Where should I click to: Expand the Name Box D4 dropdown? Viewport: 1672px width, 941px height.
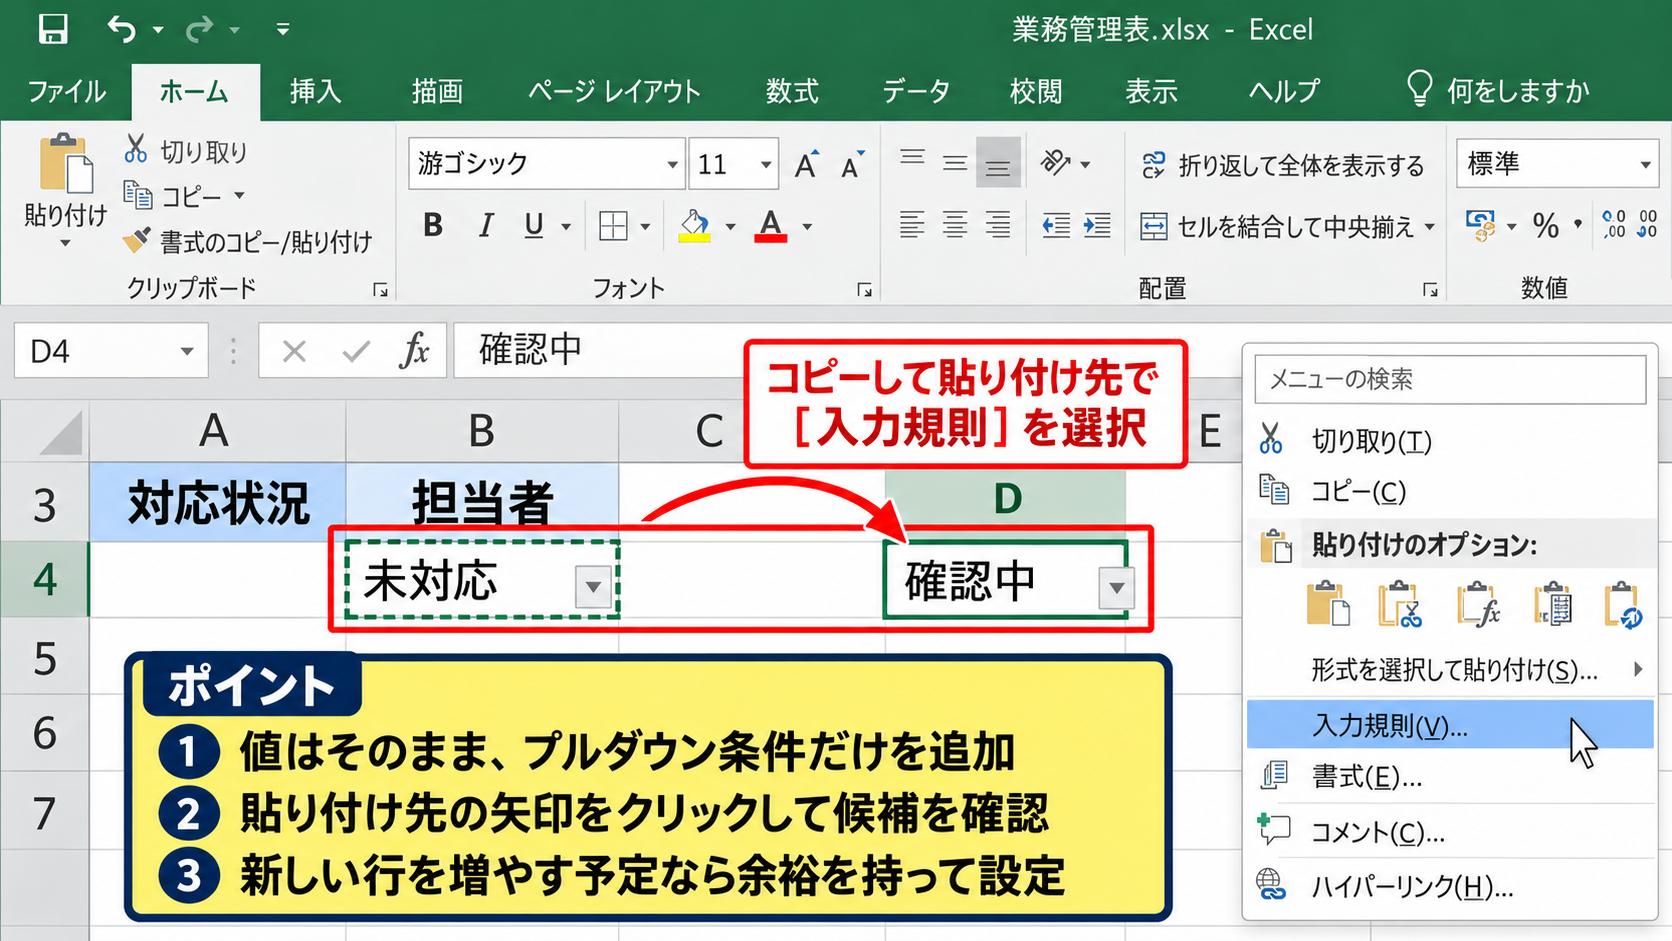186,351
